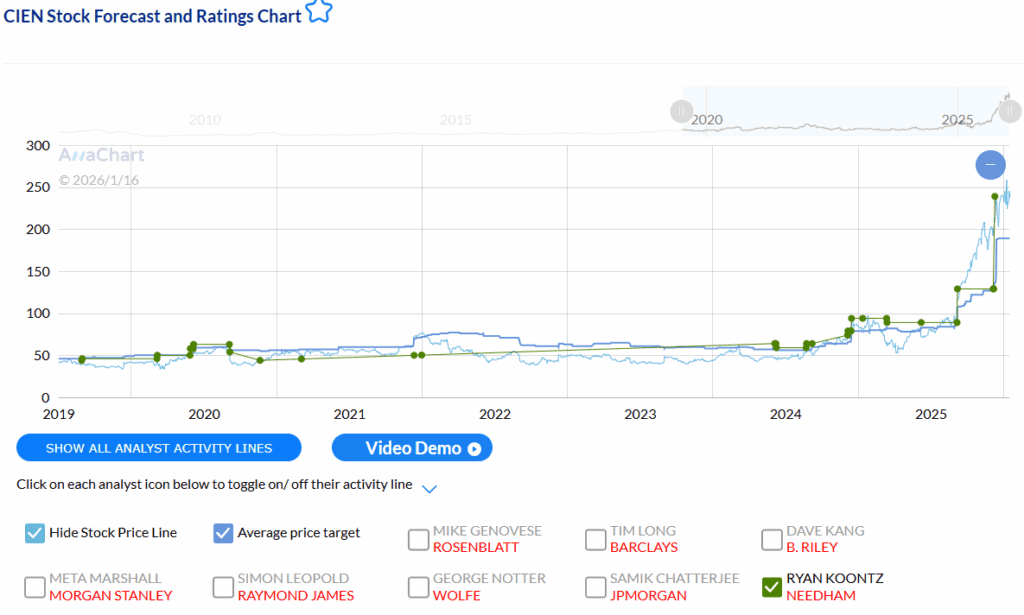Click the highest green price target point
Viewport: 1024px width, 615px height.
point(995,197)
